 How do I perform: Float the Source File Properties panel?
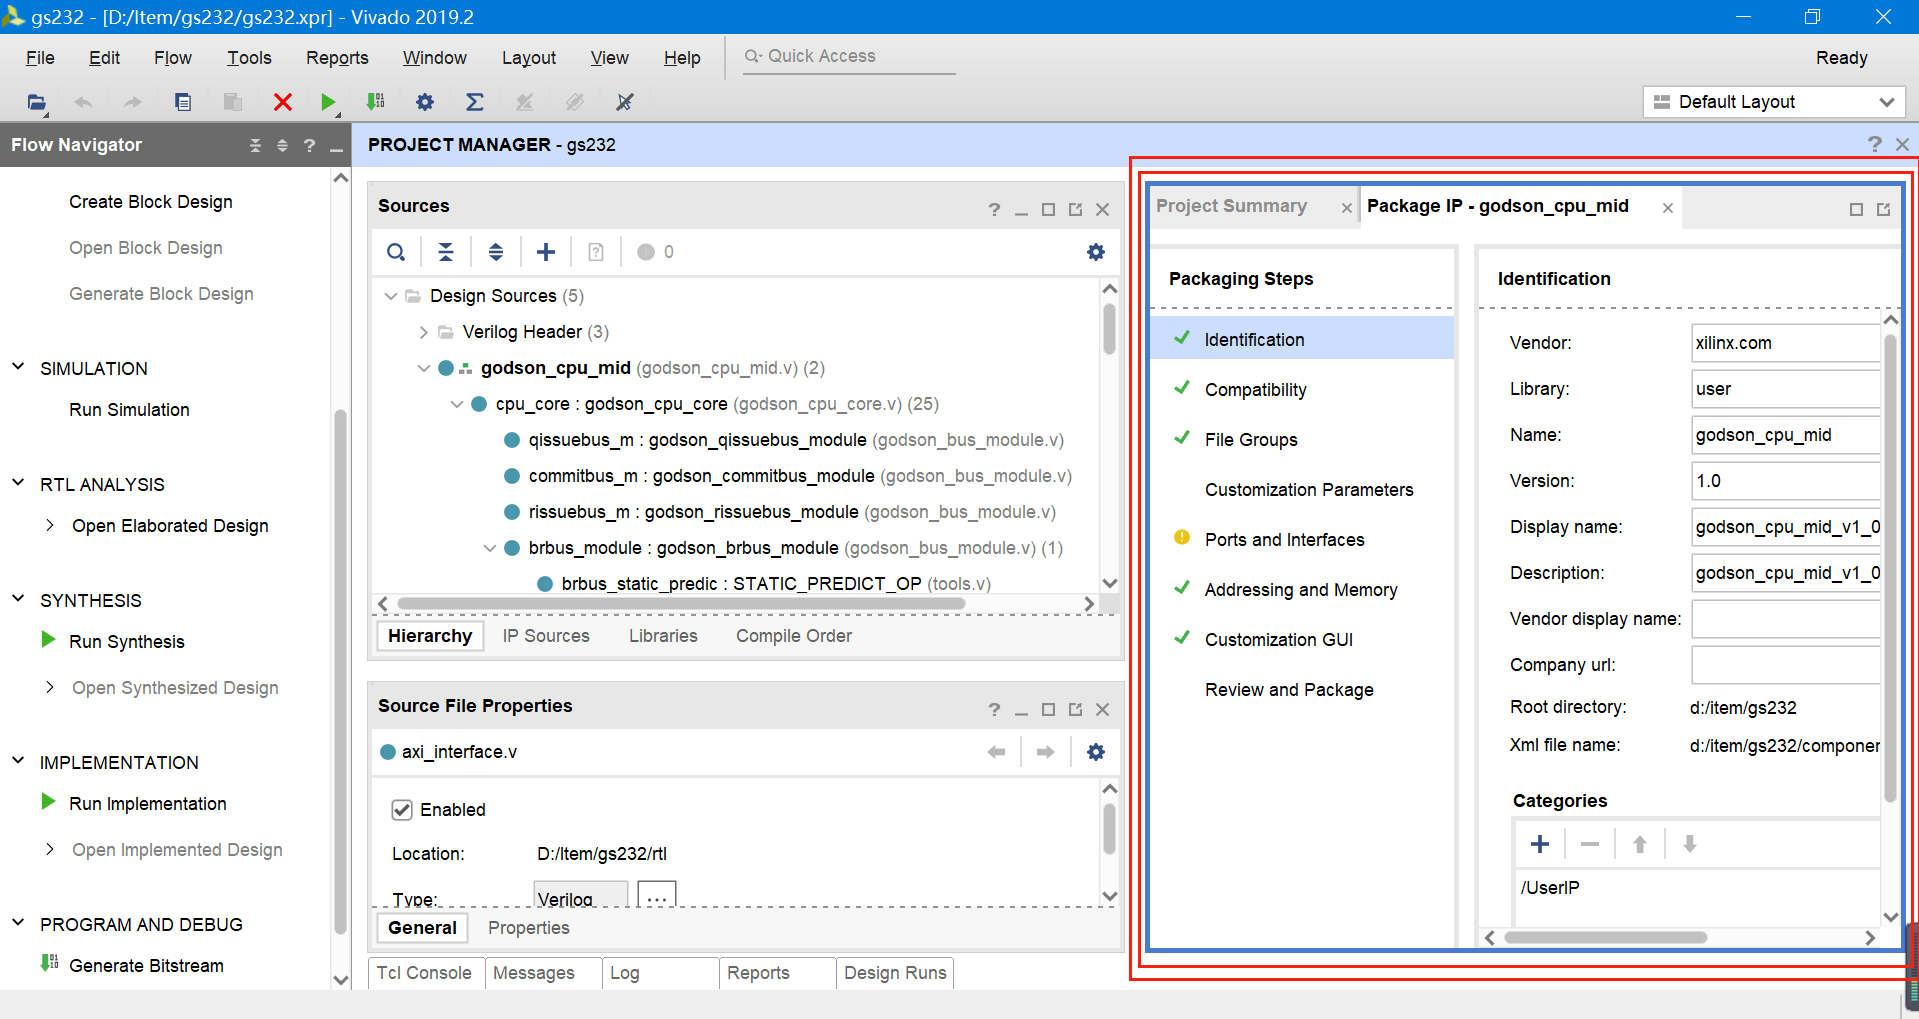(x=1075, y=709)
